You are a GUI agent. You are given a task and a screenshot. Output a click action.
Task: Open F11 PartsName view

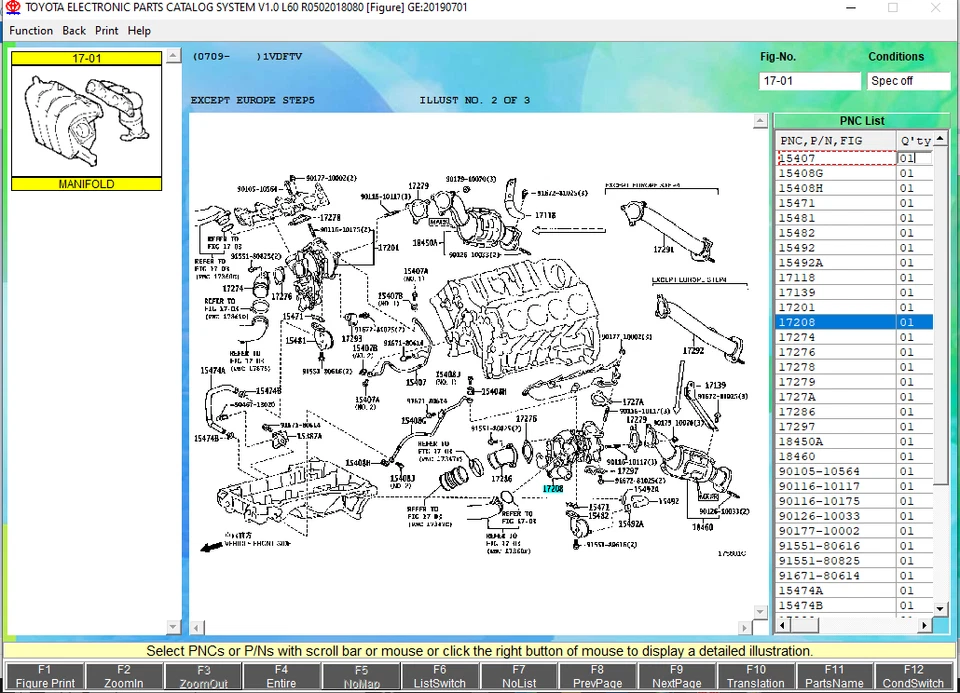pos(834,677)
